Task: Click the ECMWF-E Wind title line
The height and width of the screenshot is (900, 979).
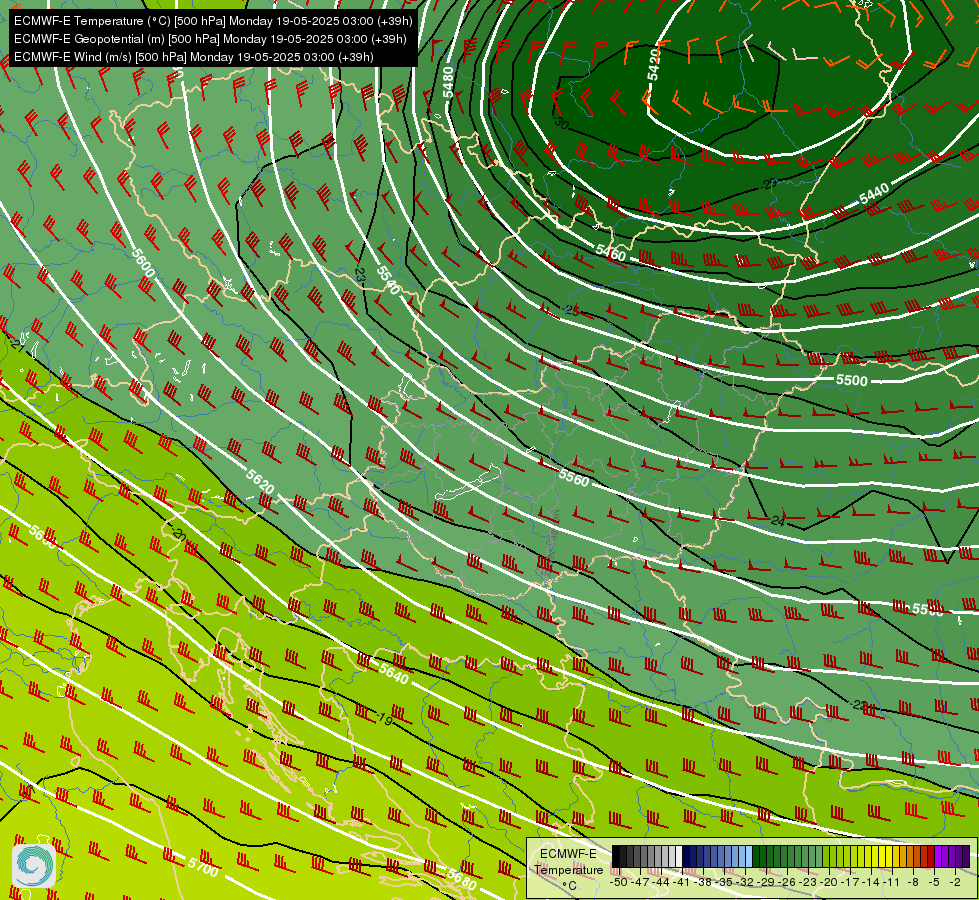Action: click(x=194, y=57)
